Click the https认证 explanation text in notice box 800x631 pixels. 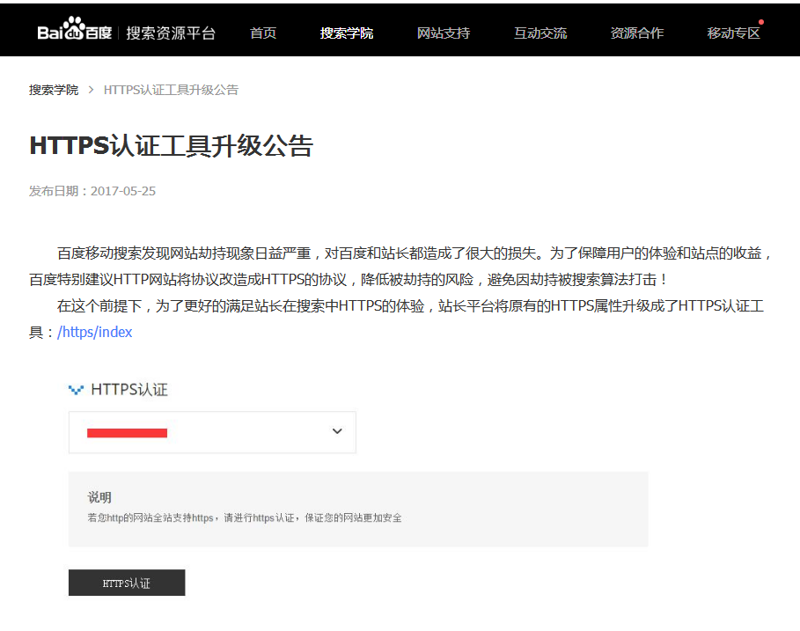244,518
